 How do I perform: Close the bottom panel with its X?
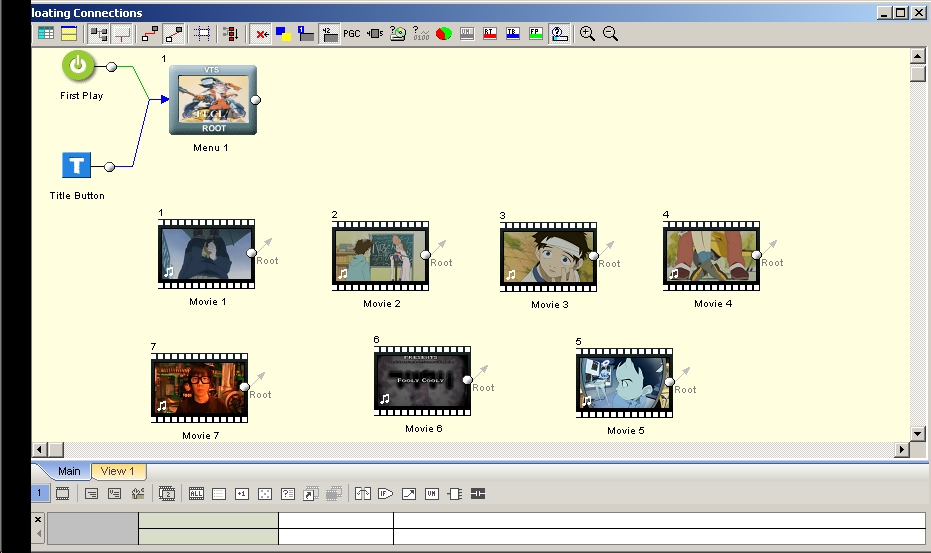pos(38,520)
